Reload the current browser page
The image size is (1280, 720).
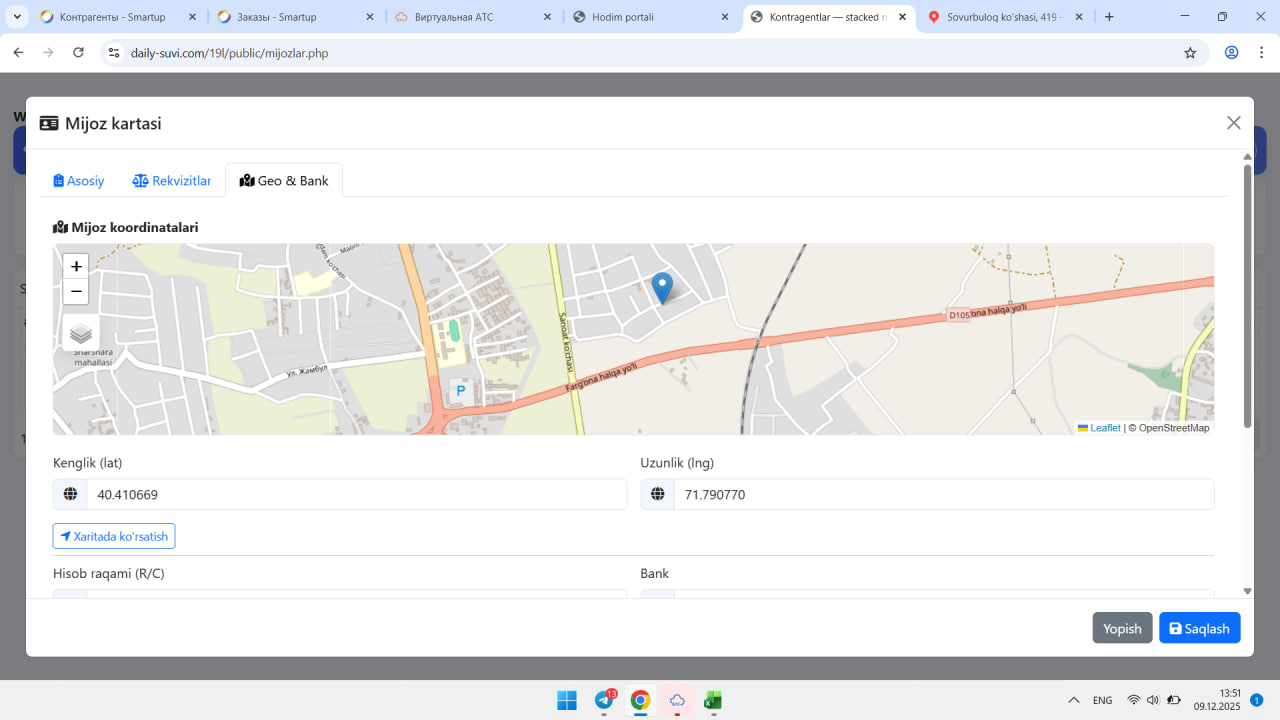click(79, 53)
